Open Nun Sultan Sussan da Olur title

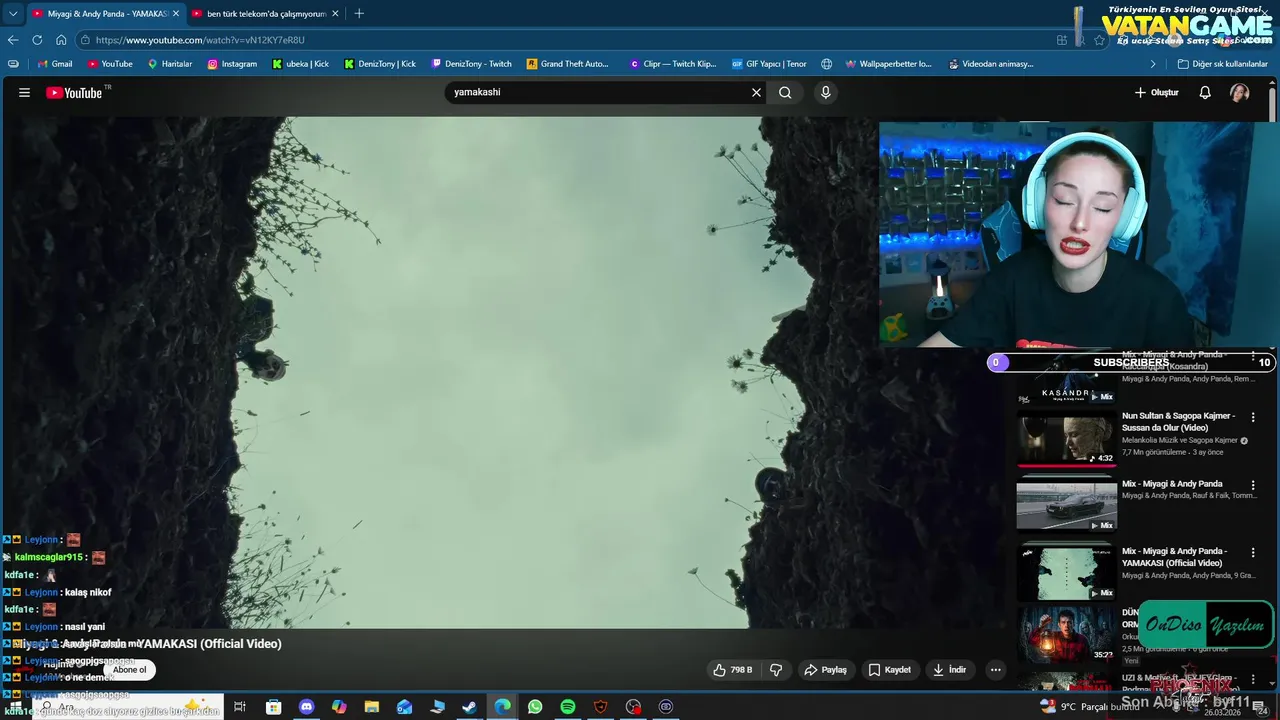tap(1179, 421)
